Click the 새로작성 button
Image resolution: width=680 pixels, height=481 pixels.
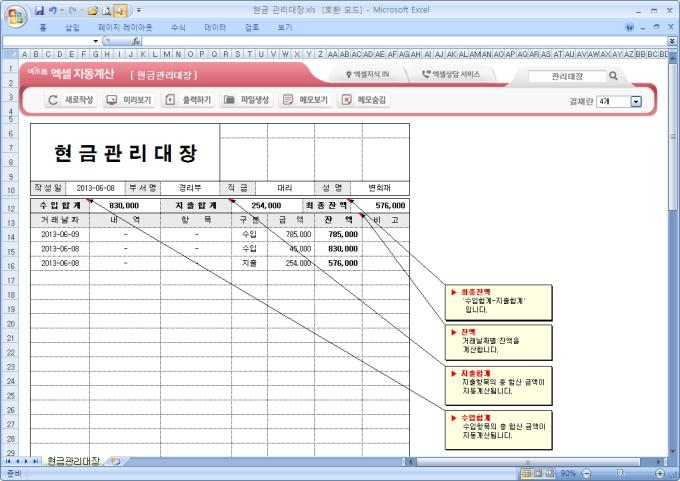(70, 100)
